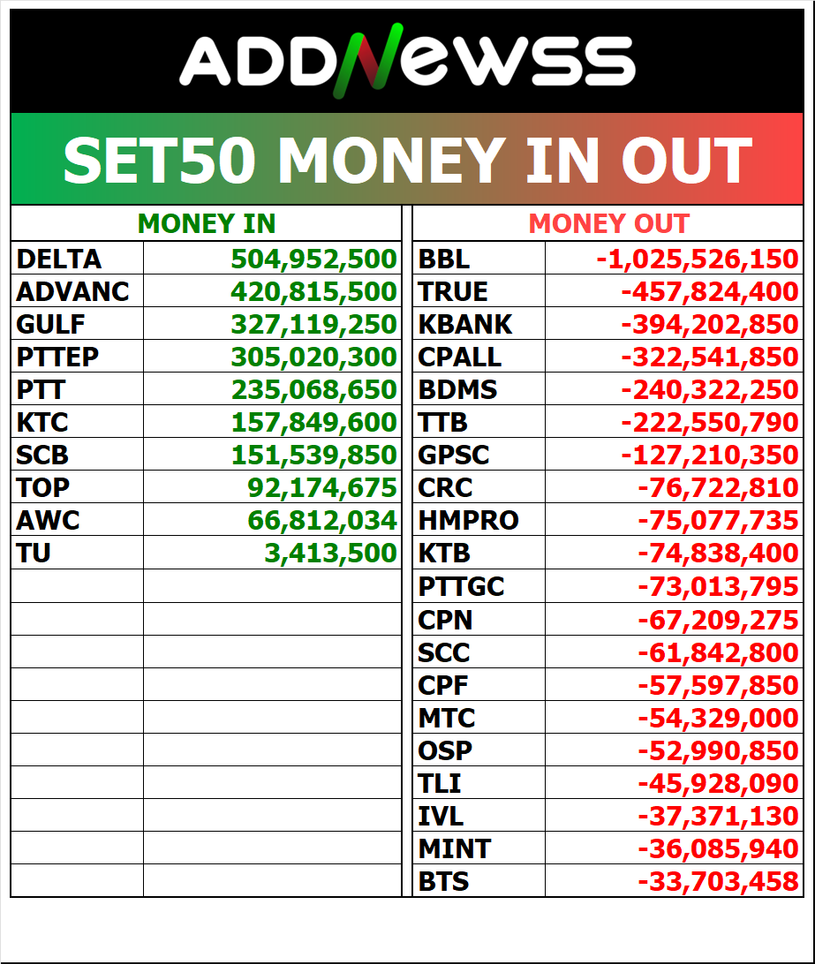Click the TRUE ticker in Money Out

click(x=453, y=292)
